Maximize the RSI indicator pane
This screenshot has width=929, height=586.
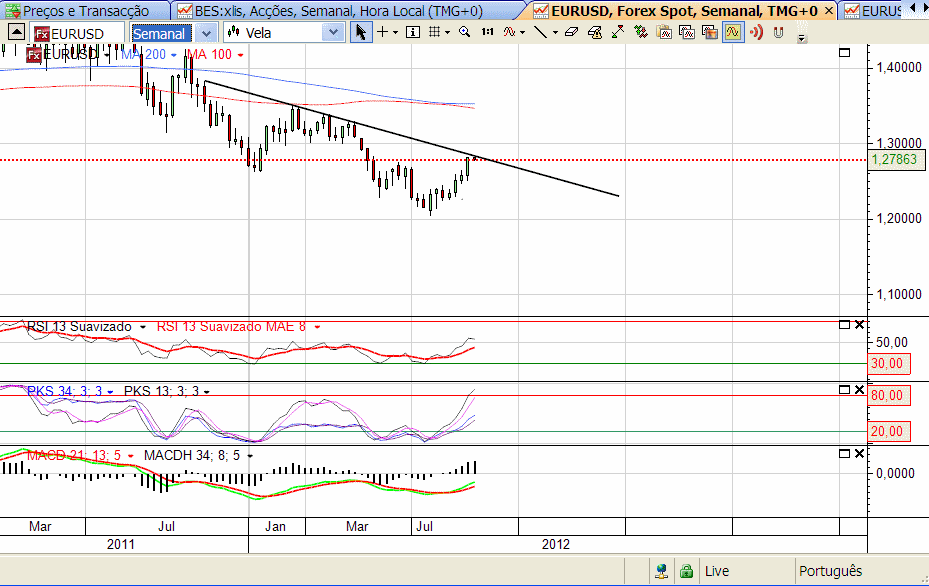click(845, 325)
